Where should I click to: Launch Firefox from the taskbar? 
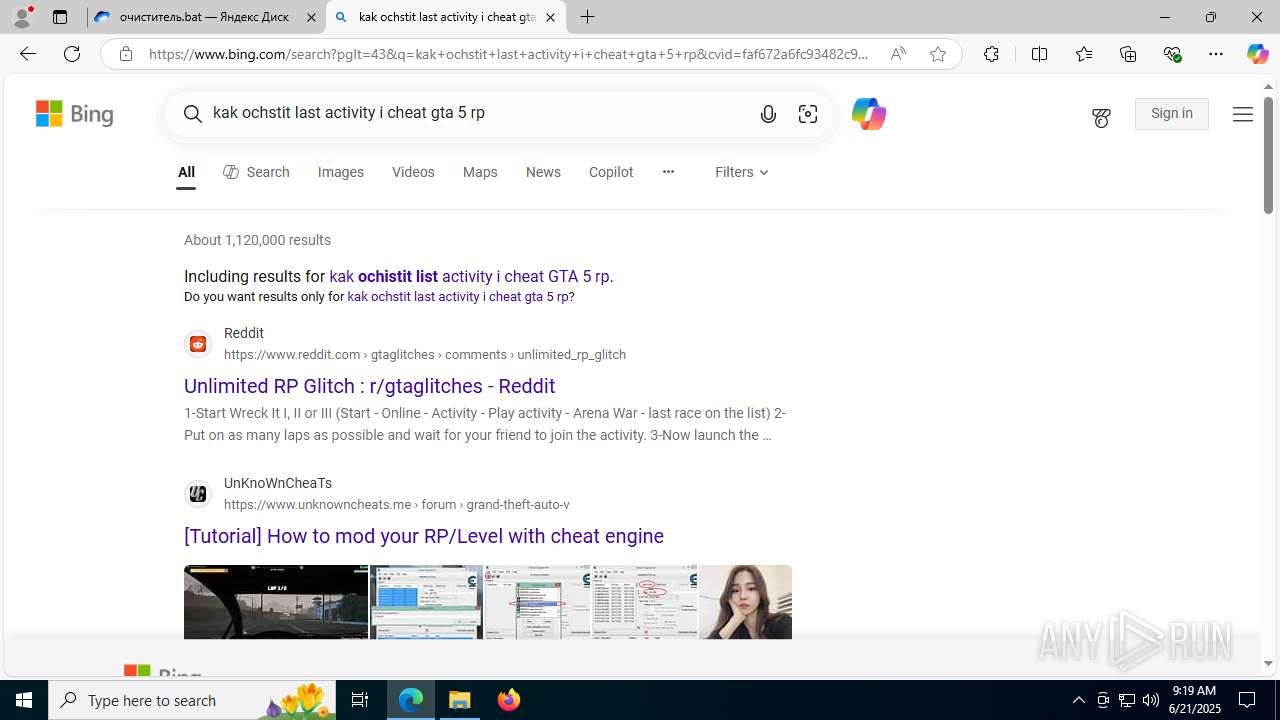coord(509,700)
